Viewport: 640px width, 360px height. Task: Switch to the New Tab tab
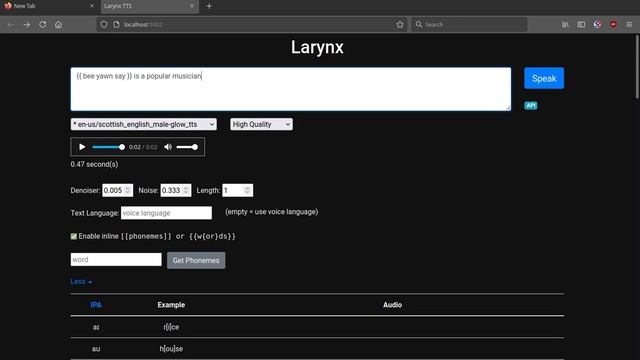click(x=49, y=6)
